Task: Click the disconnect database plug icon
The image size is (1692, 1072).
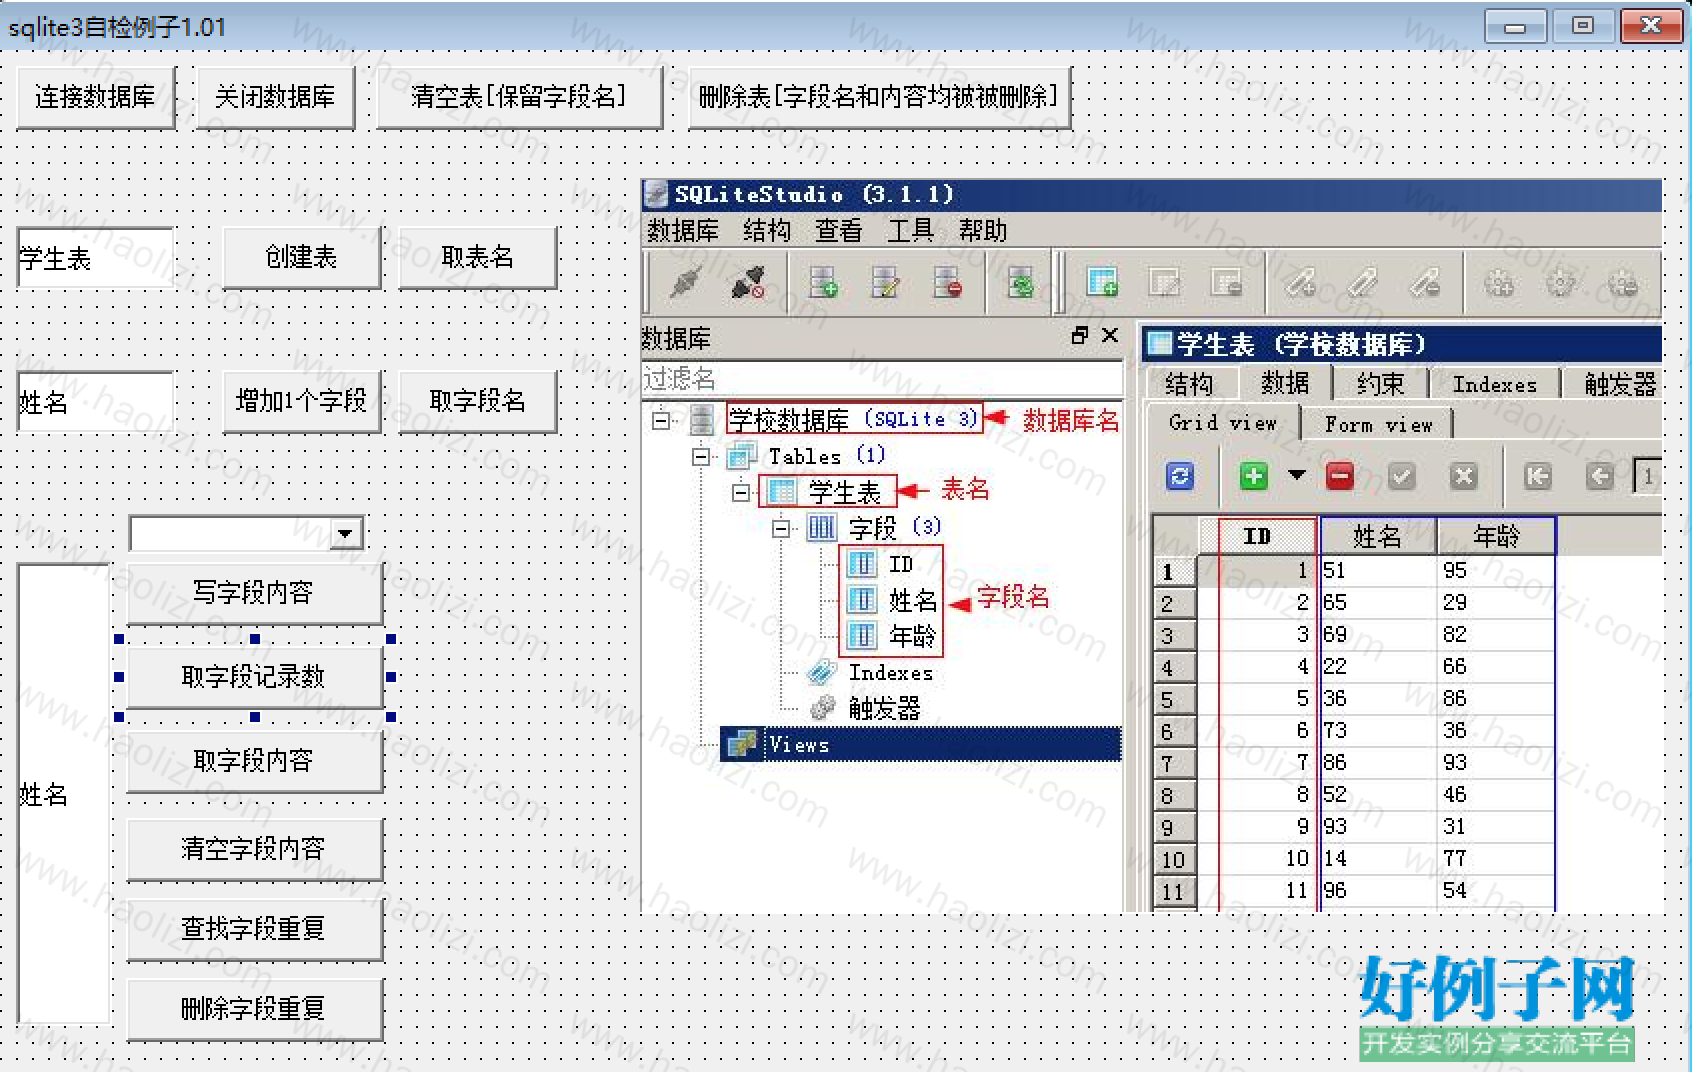Action: [x=747, y=284]
